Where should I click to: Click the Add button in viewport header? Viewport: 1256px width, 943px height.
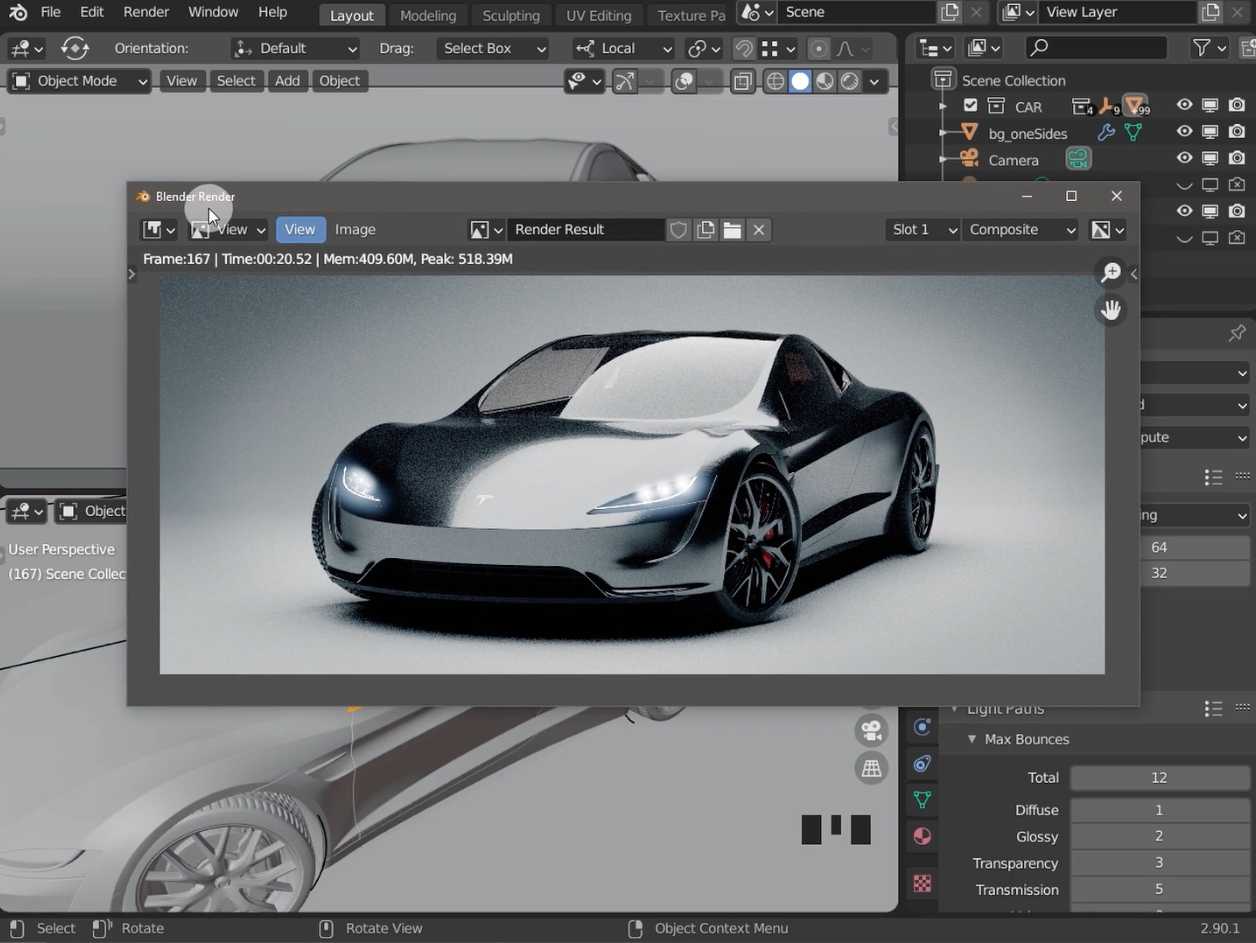click(x=287, y=81)
